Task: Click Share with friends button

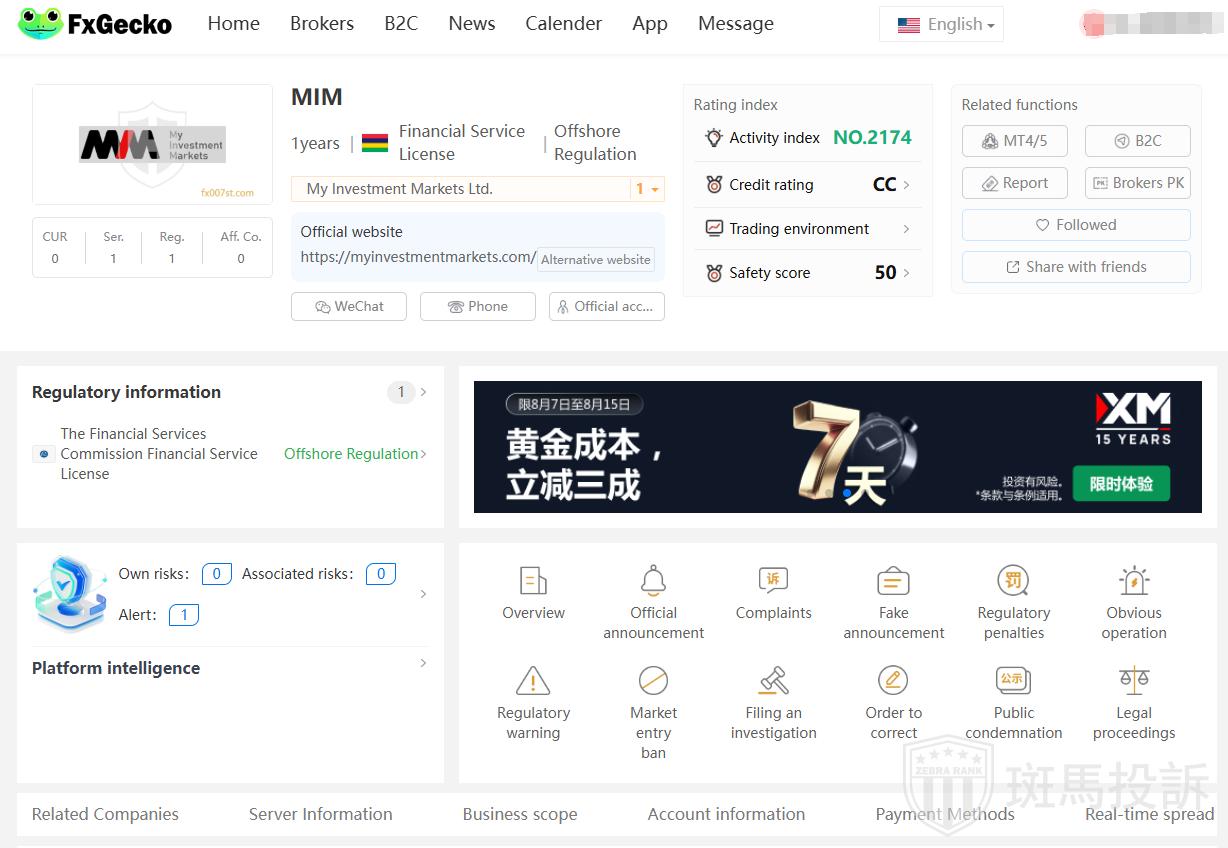Action: (1075, 267)
